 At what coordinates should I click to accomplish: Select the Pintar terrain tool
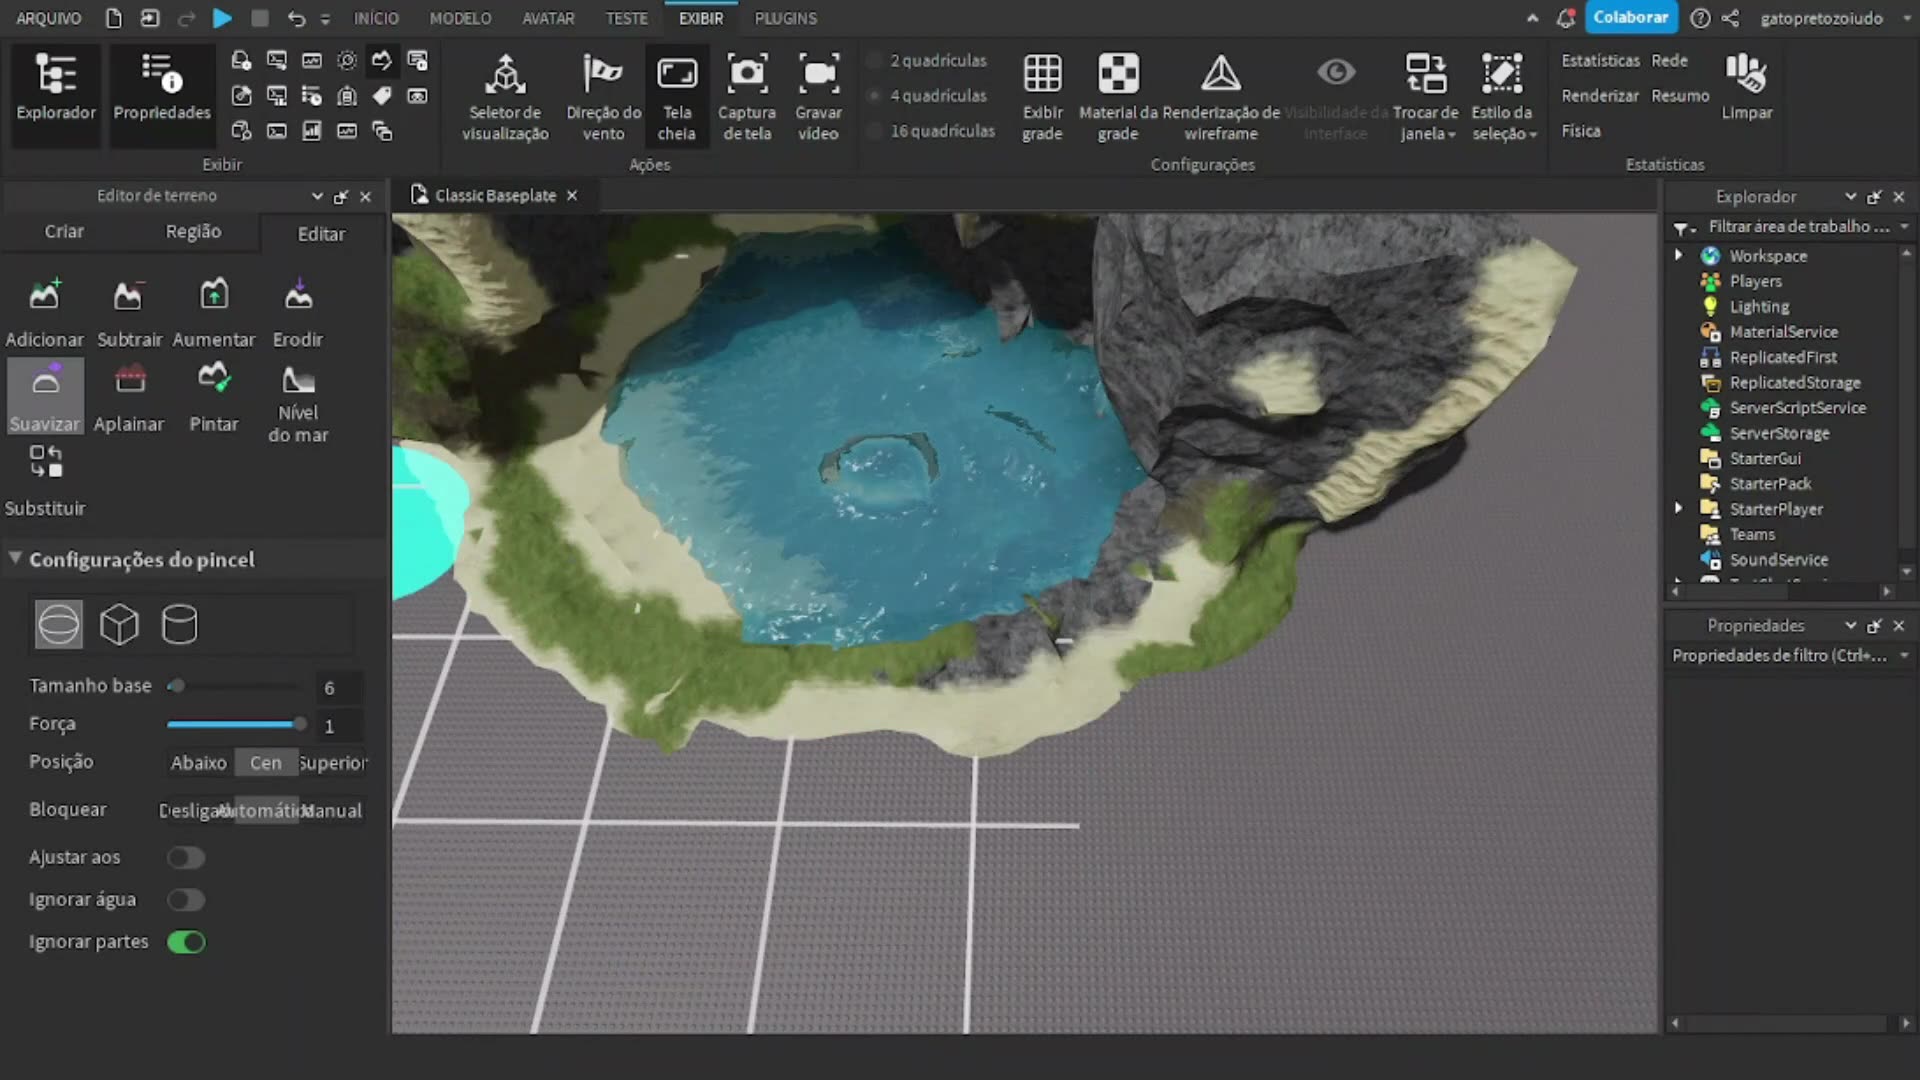213,395
